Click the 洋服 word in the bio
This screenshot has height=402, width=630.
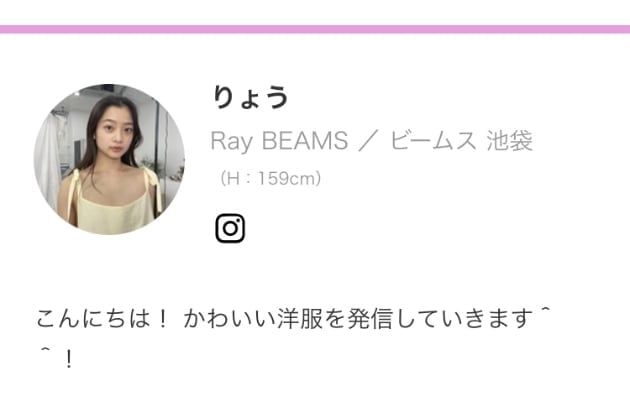(x=300, y=318)
